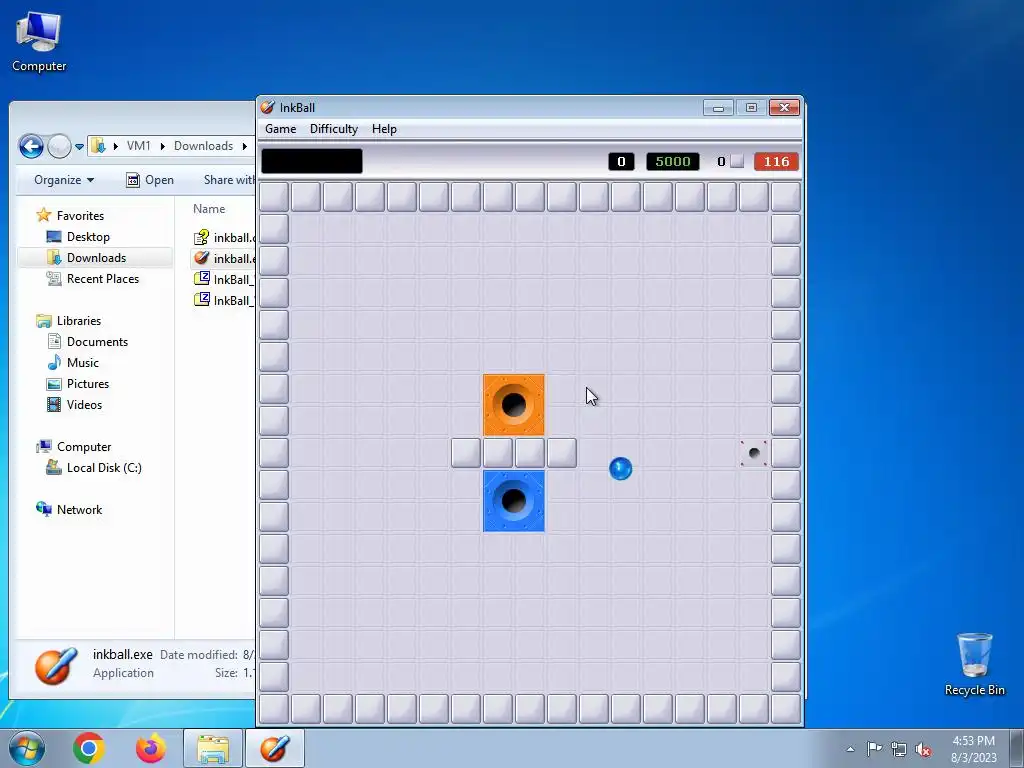Open the Help menu in InkBall
1024x768 pixels.
coord(384,129)
